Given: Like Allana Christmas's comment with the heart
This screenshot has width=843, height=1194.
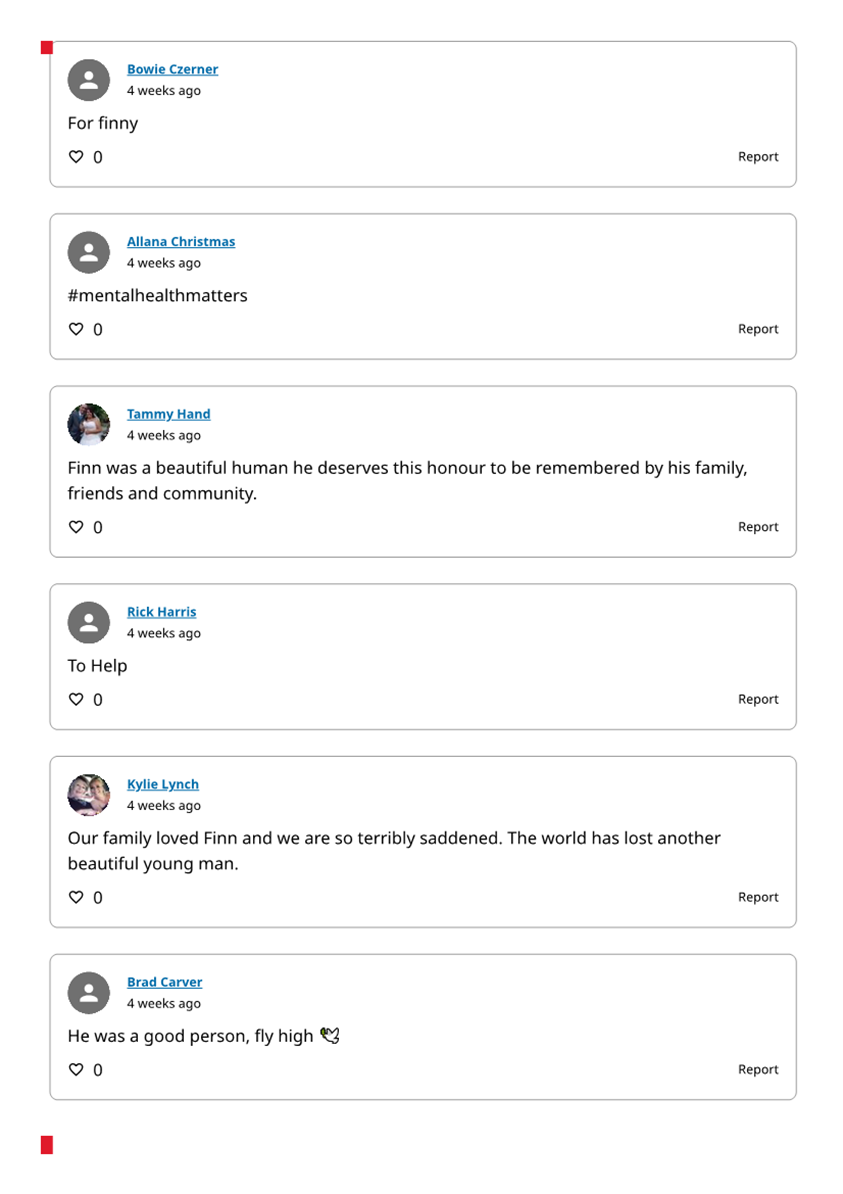Looking at the screenshot, I should click(76, 329).
